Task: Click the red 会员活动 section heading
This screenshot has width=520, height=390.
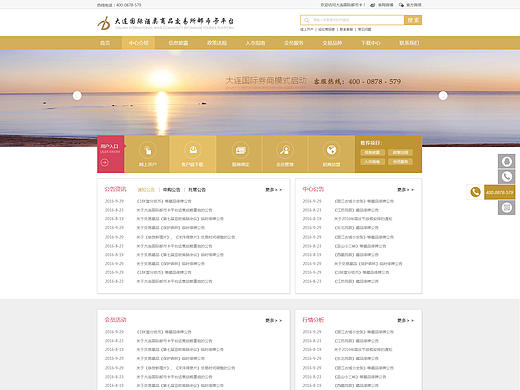Action: 115,320
